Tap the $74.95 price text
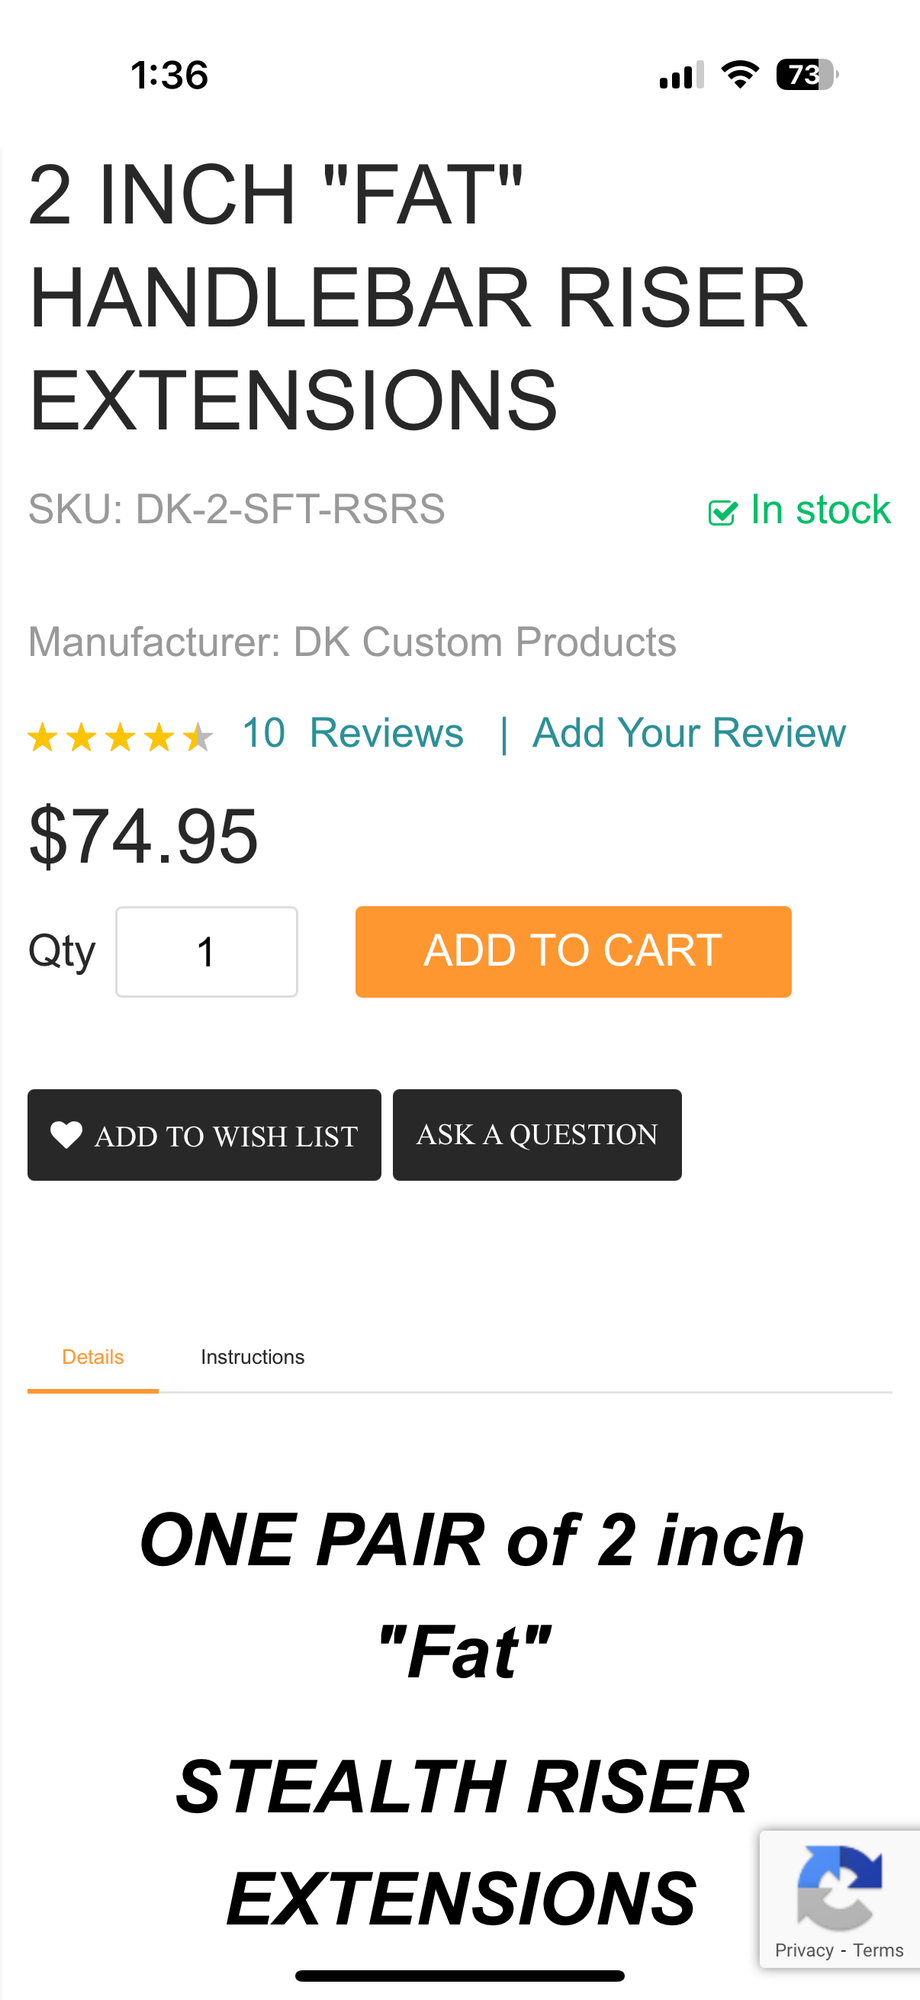Viewport: 920px width, 2000px height. pos(144,836)
